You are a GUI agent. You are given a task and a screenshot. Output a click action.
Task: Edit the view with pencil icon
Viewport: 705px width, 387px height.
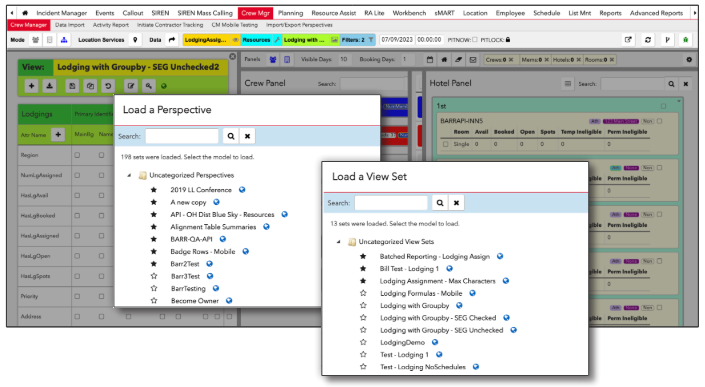point(131,86)
